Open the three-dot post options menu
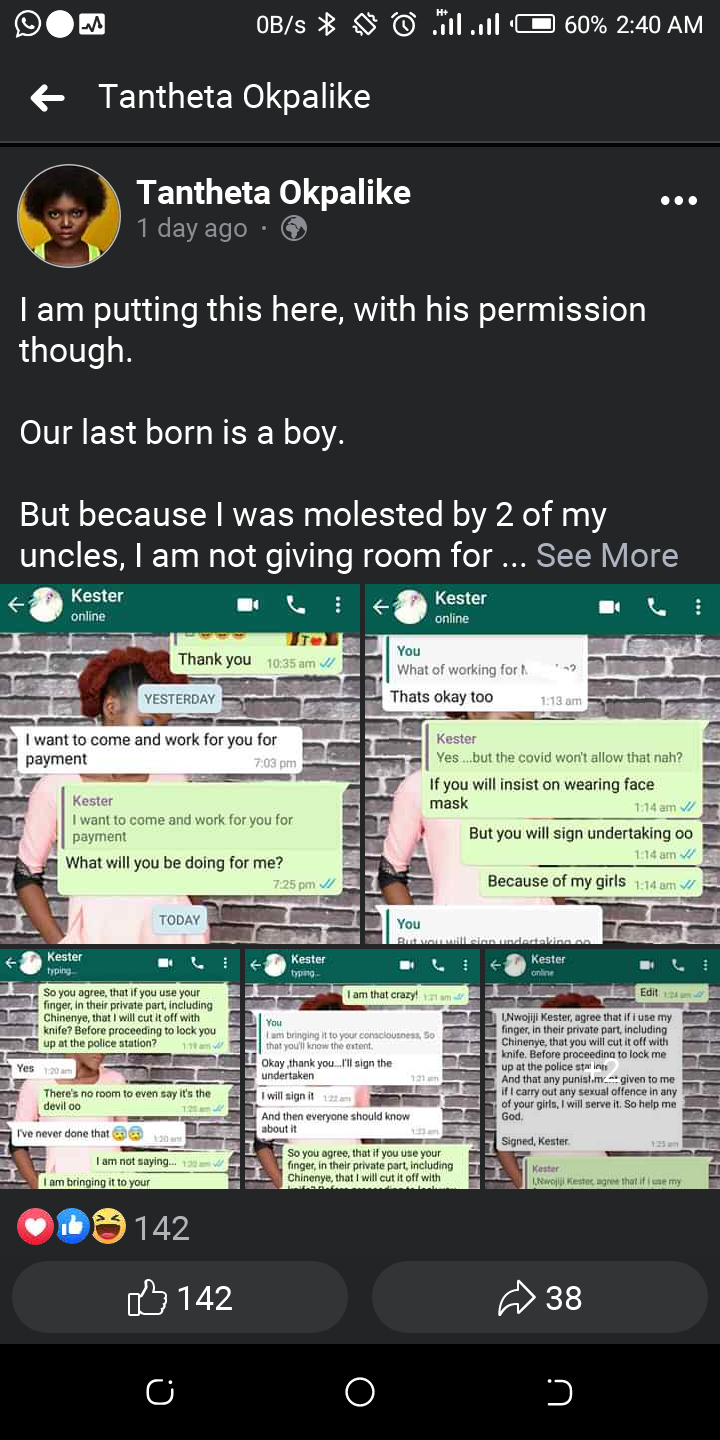 [x=679, y=201]
